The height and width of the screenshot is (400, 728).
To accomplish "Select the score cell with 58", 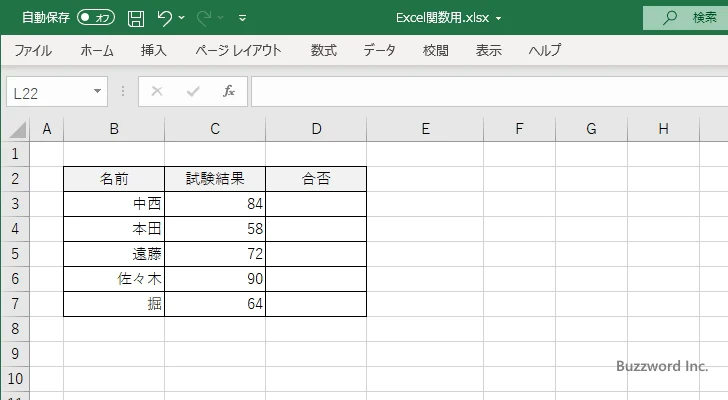I will pos(215,229).
